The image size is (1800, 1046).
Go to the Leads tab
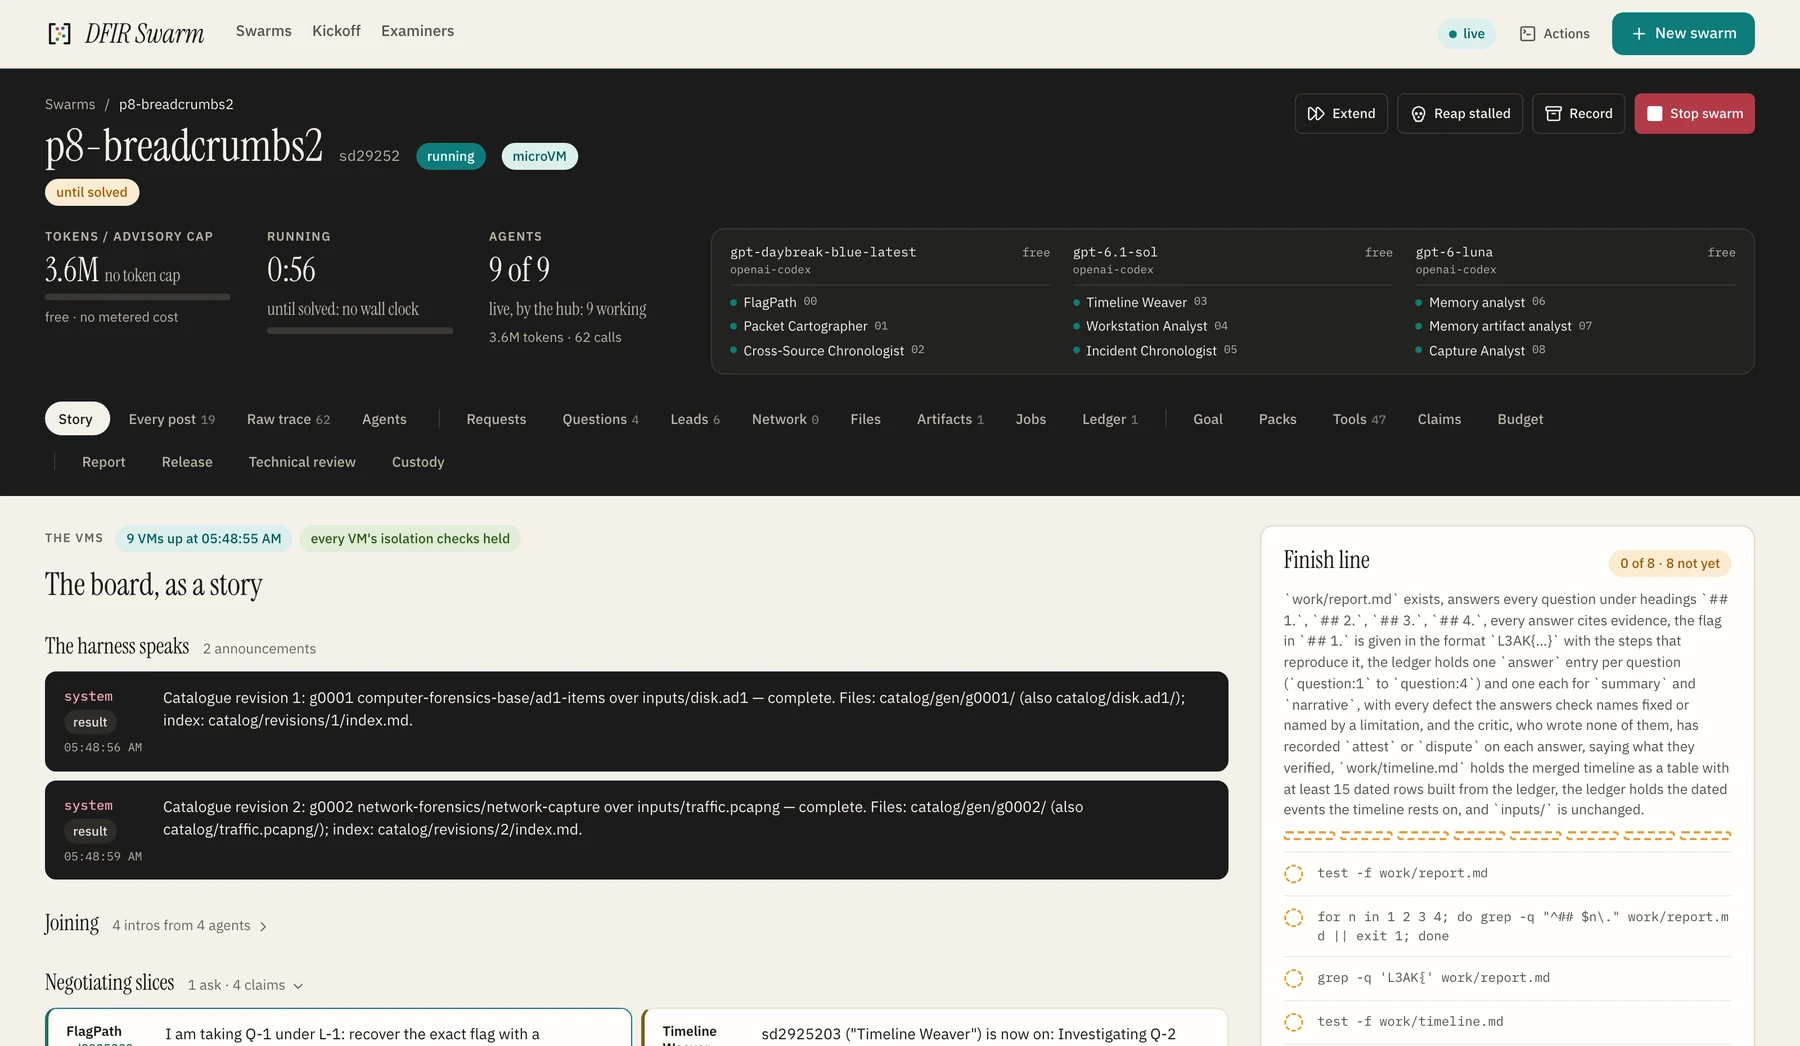pos(695,419)
